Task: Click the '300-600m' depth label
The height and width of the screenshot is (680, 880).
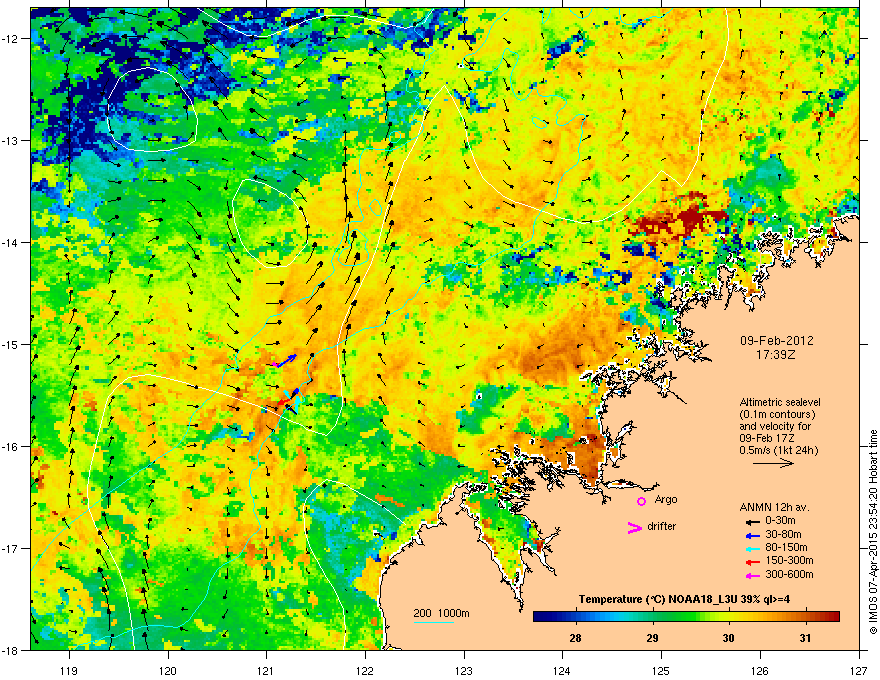Action: [x=789, y=575]
